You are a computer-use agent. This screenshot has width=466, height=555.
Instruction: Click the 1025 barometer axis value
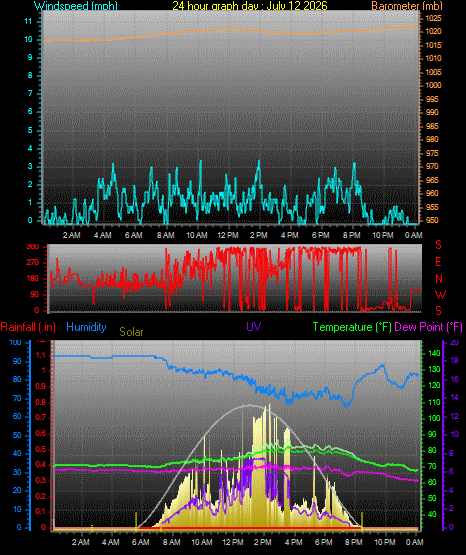(x=433, y=18)
